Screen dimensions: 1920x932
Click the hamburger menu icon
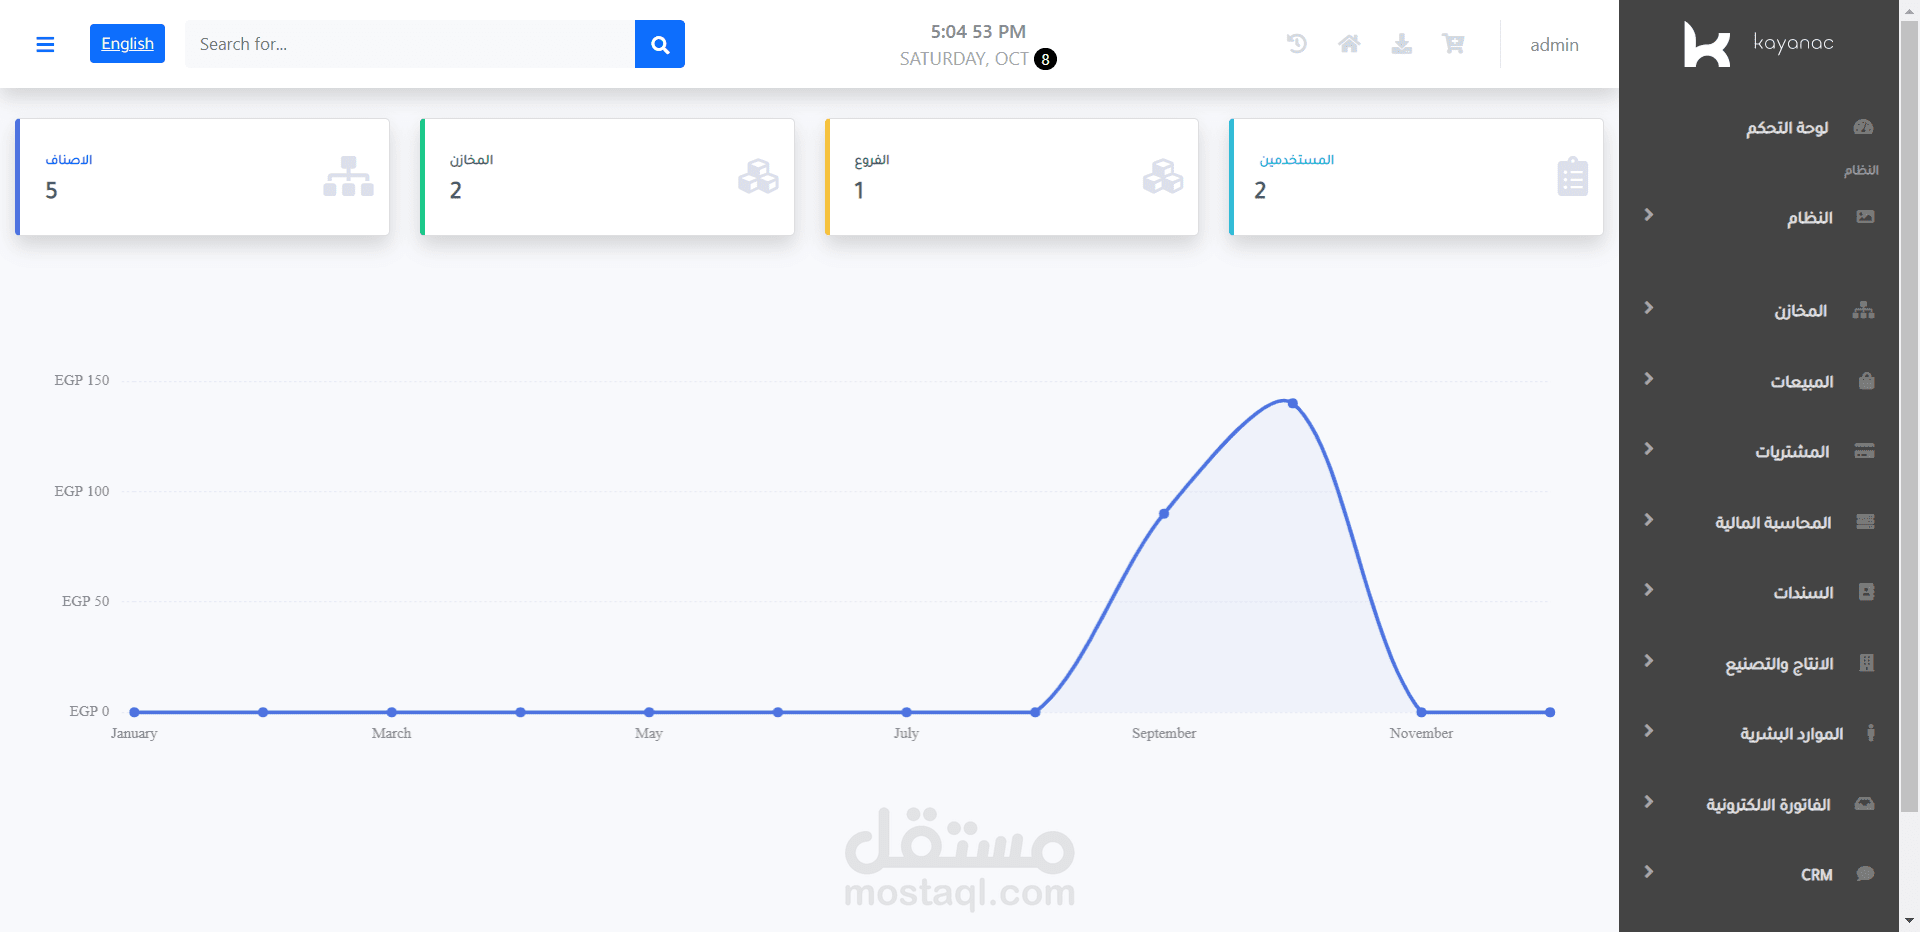pyautogui.click(x=45, y=44)
